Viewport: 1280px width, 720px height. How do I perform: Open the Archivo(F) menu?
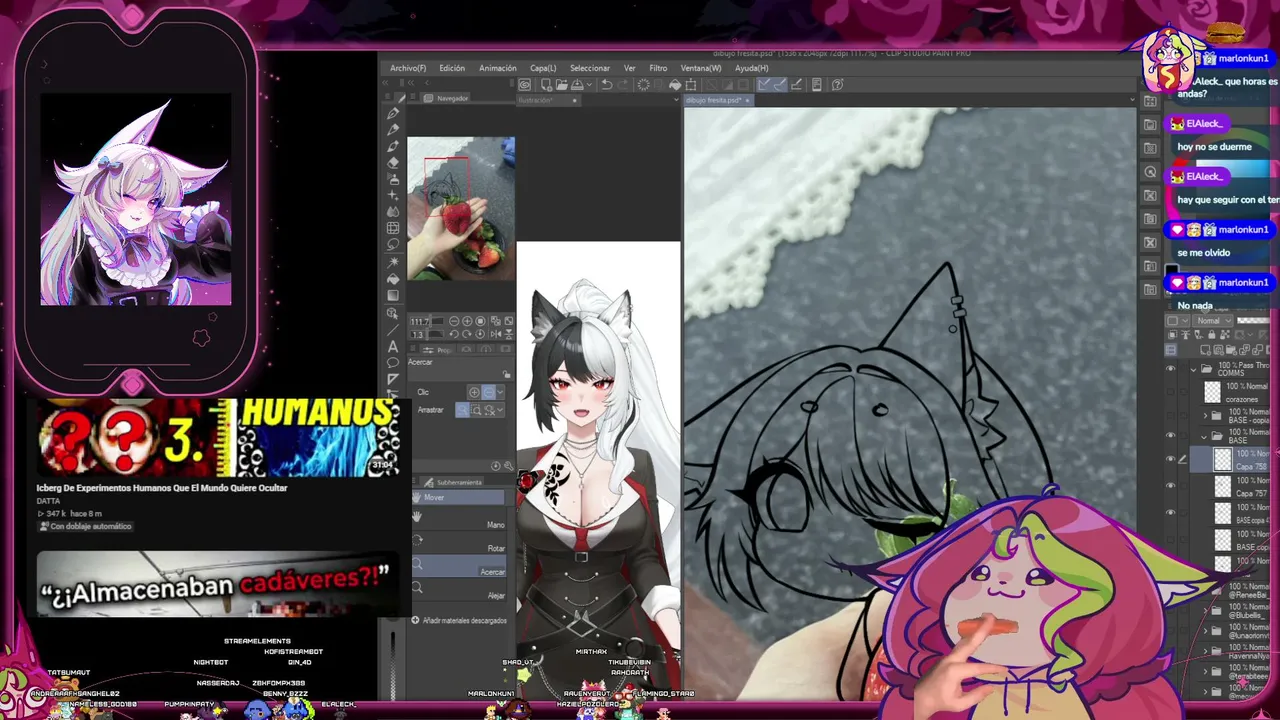pos(408,68)
